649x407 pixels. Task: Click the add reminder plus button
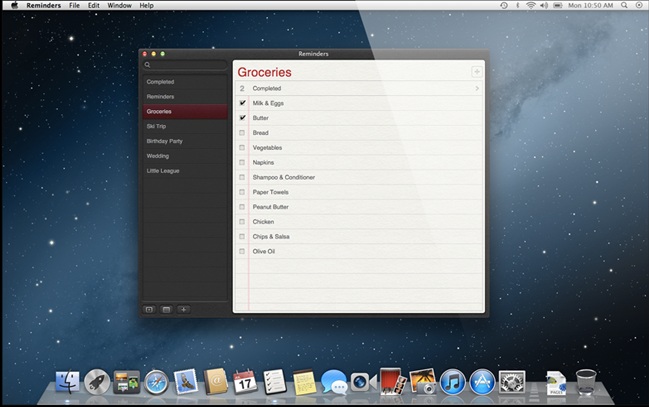(x=476, y=72)
